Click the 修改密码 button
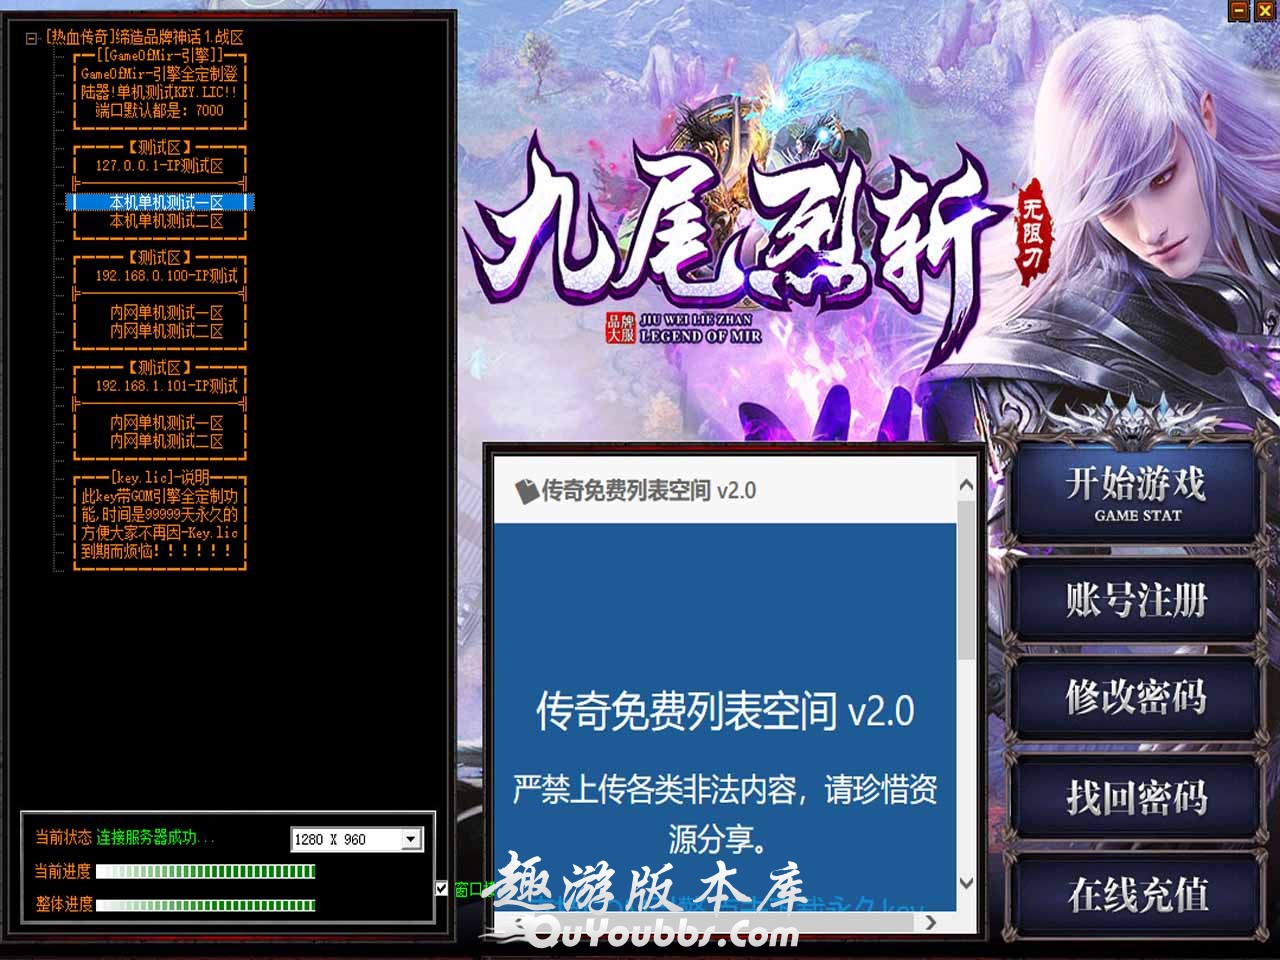Viewport: 1280px width, 960px height. pos(1136,697)
